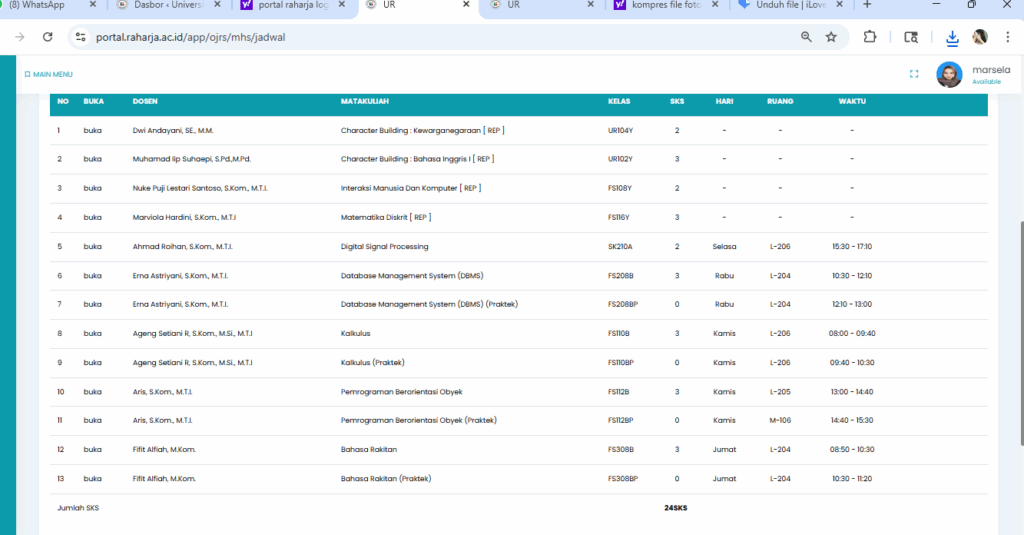Open a new browser tab
Viewport: 1024px width, 535px height.
click(866, 5)
